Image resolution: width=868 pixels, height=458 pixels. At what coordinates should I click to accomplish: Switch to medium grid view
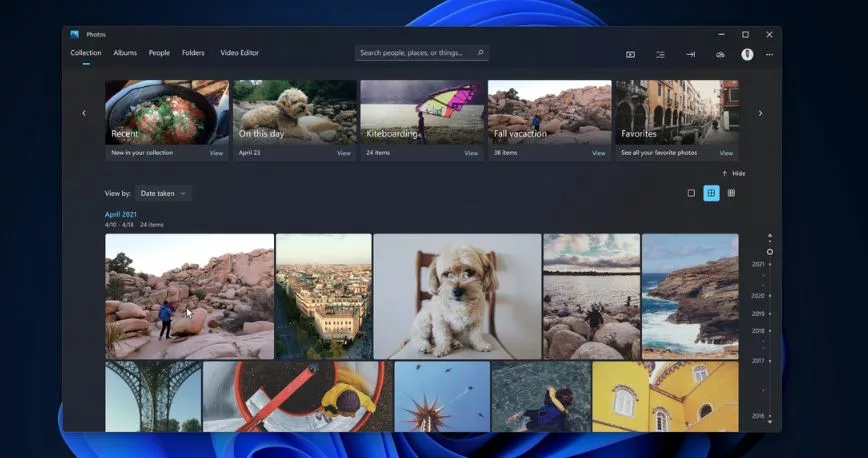tap(711, 193)
